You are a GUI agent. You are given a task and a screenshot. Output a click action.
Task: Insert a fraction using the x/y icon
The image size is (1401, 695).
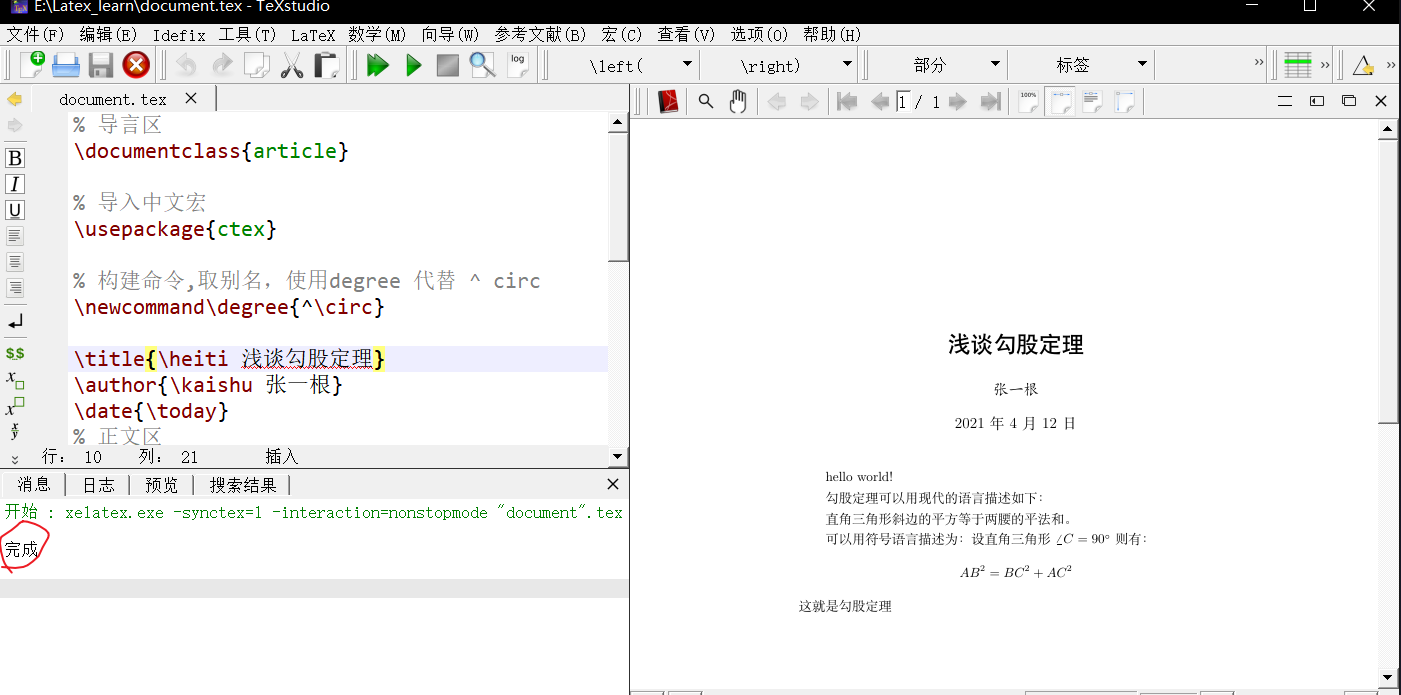(14, 430)
